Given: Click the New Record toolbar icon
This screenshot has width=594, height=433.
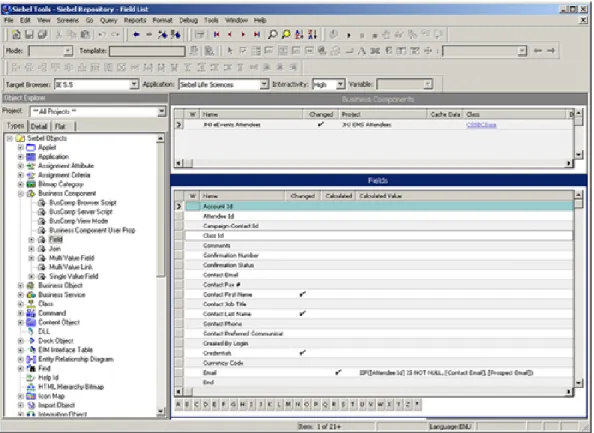Looking at the screenshot, I should pos(199,34).
